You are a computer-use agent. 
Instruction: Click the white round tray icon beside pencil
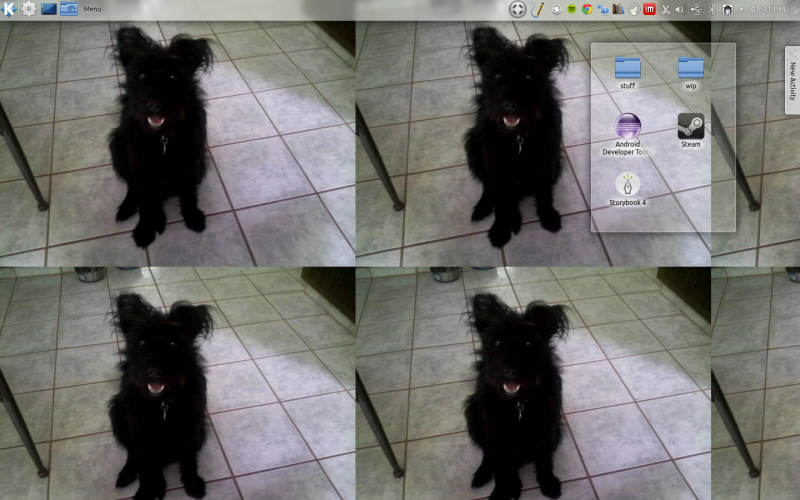click(557, 9)
